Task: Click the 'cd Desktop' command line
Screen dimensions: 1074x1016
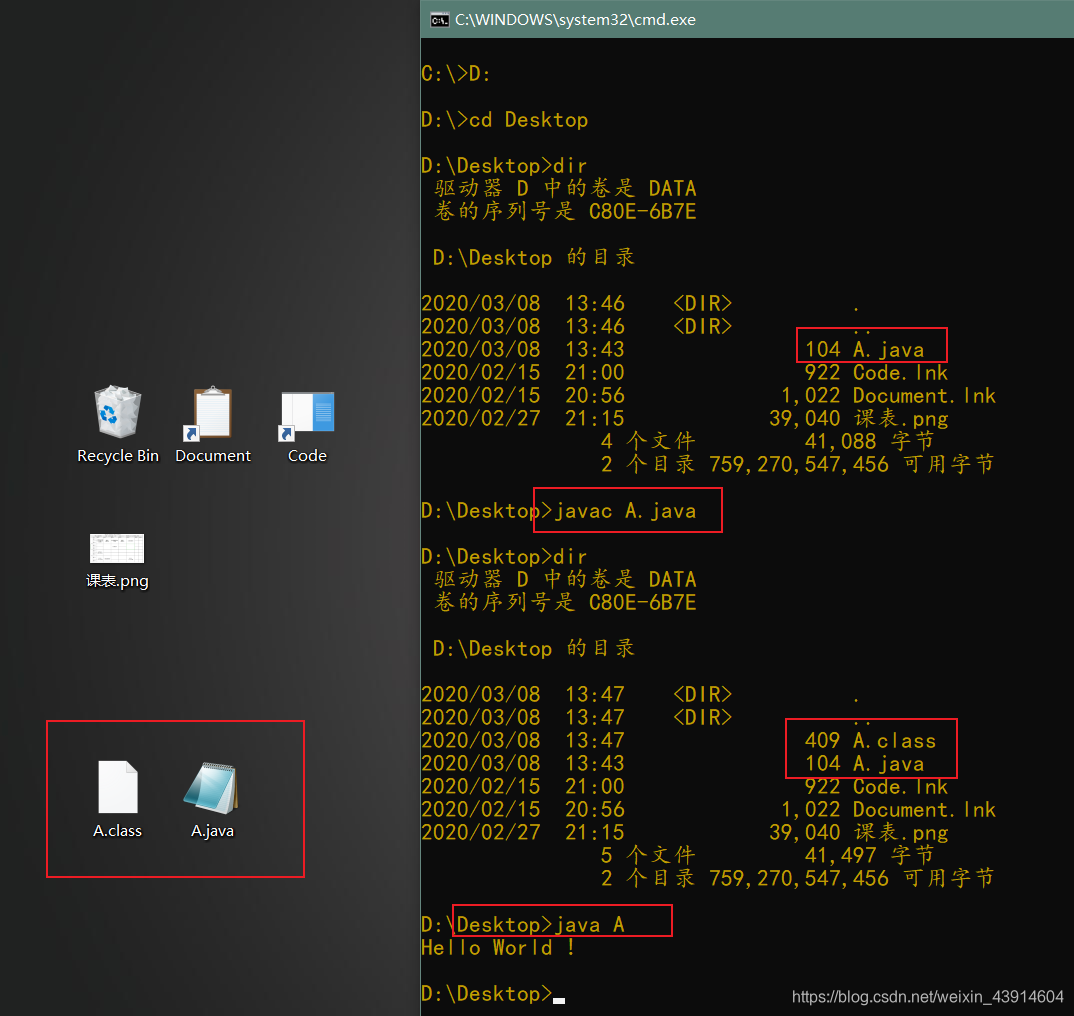Action: 505,120
